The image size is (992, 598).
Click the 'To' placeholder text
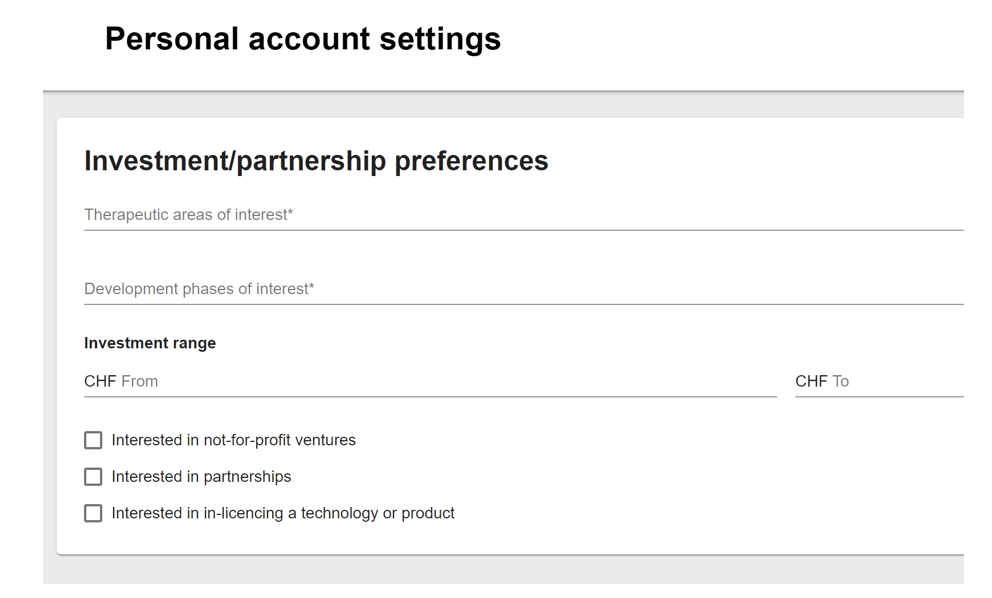point(841,381)
